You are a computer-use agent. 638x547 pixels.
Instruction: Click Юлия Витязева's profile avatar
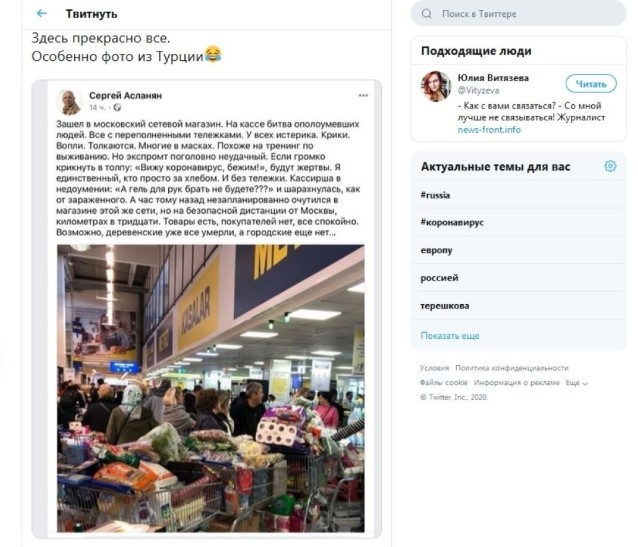436,86
